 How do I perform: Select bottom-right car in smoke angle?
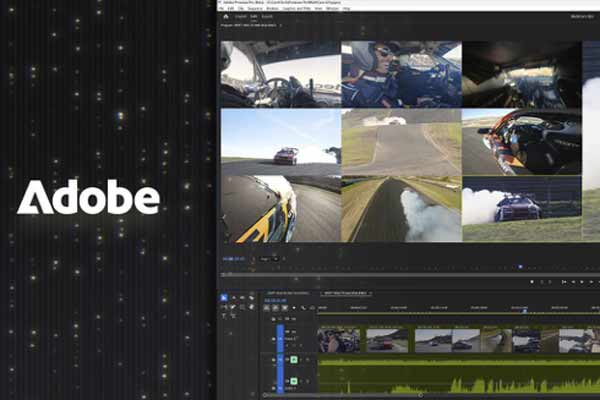[x=522, y=209]
